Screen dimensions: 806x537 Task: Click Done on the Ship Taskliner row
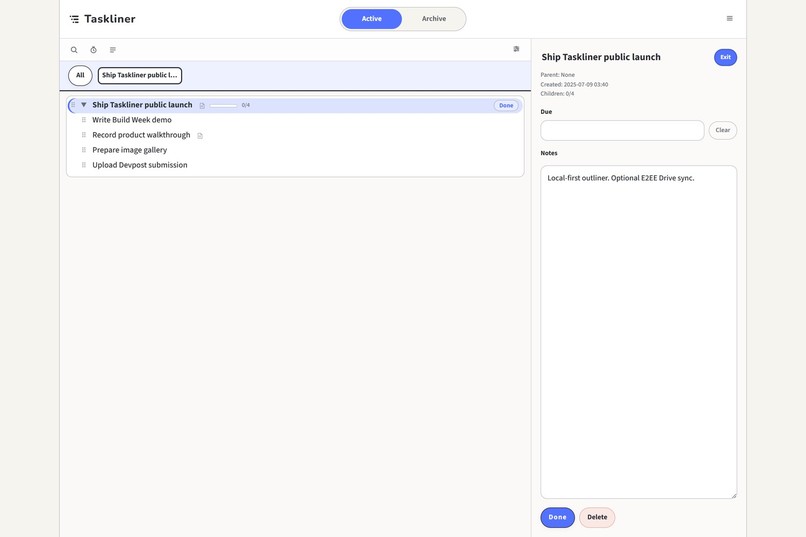pyautogui.click(x=506, y=105)
